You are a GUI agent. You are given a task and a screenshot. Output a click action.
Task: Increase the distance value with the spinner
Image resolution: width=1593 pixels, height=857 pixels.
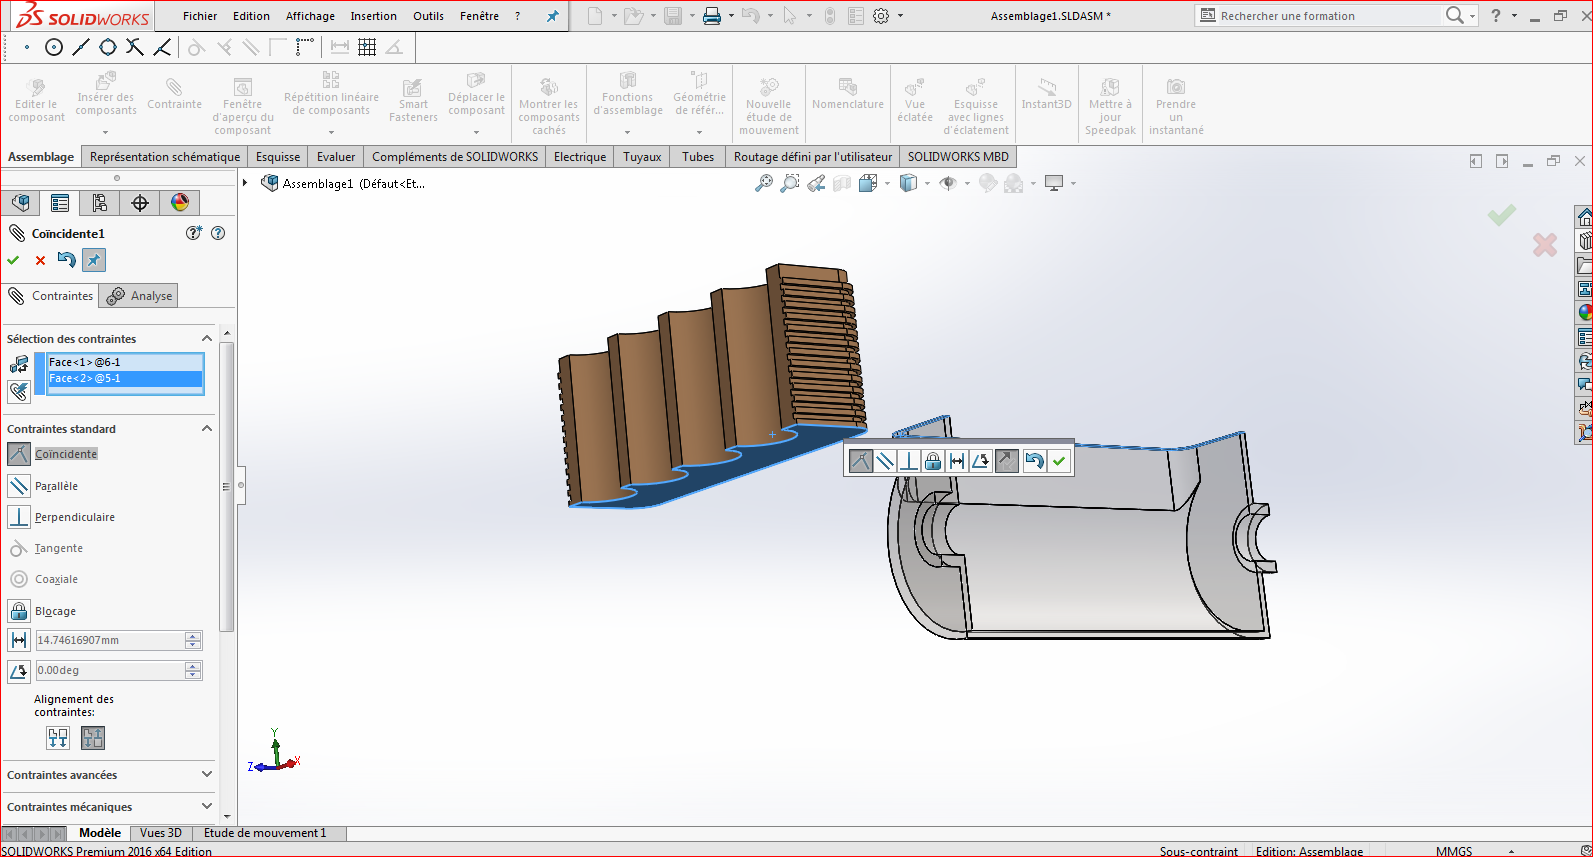pos(193,636)
